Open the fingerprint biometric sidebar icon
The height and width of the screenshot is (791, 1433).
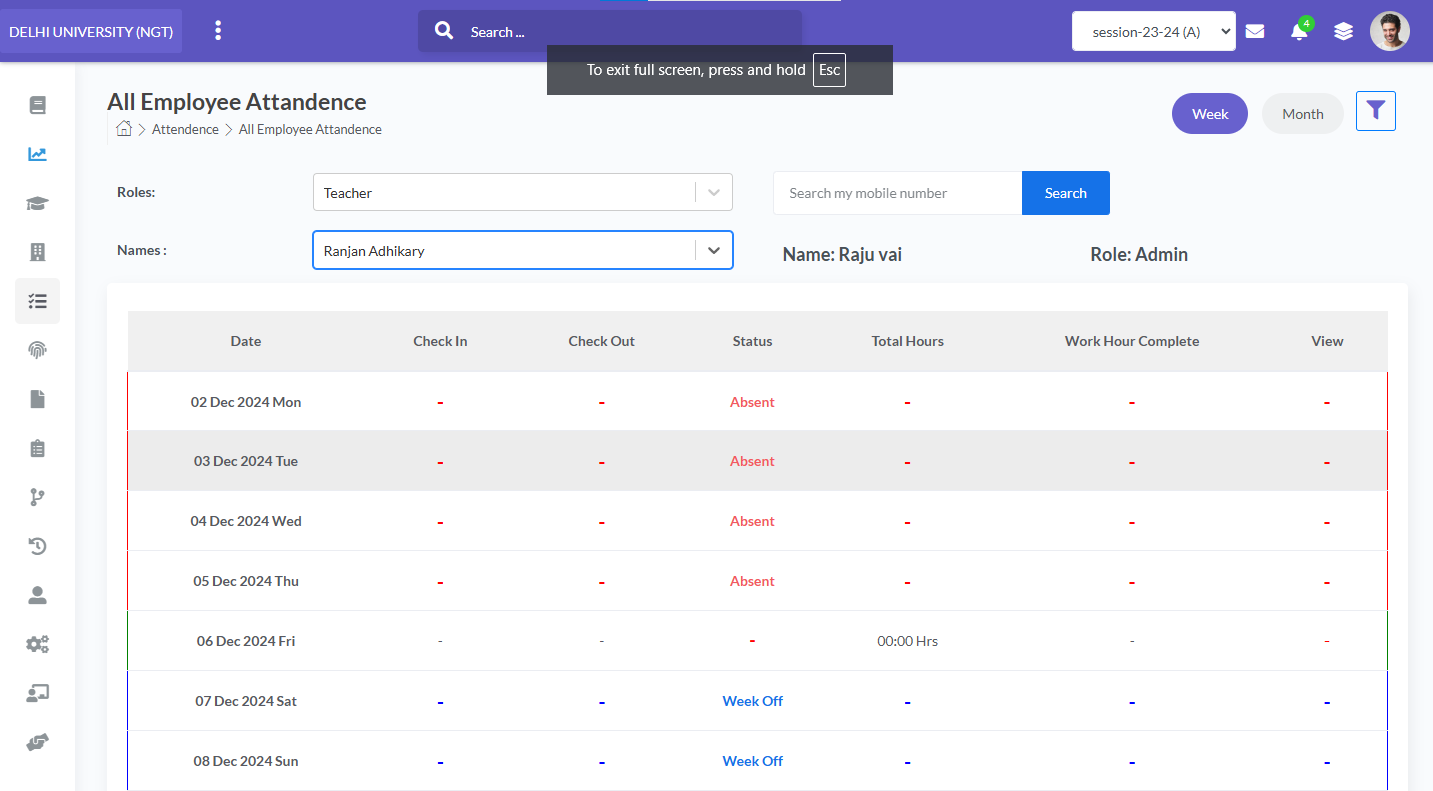37,350
